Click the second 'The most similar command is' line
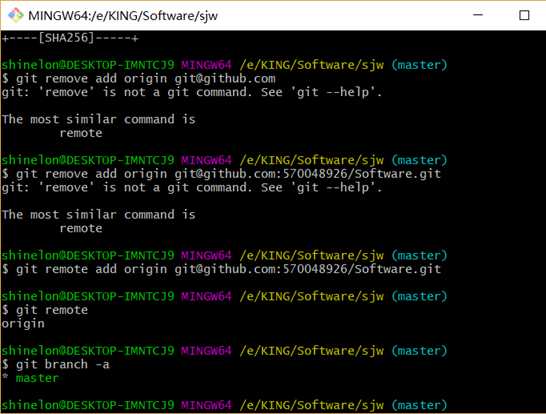This screenshot has width=546, height=414. [99, 214]
